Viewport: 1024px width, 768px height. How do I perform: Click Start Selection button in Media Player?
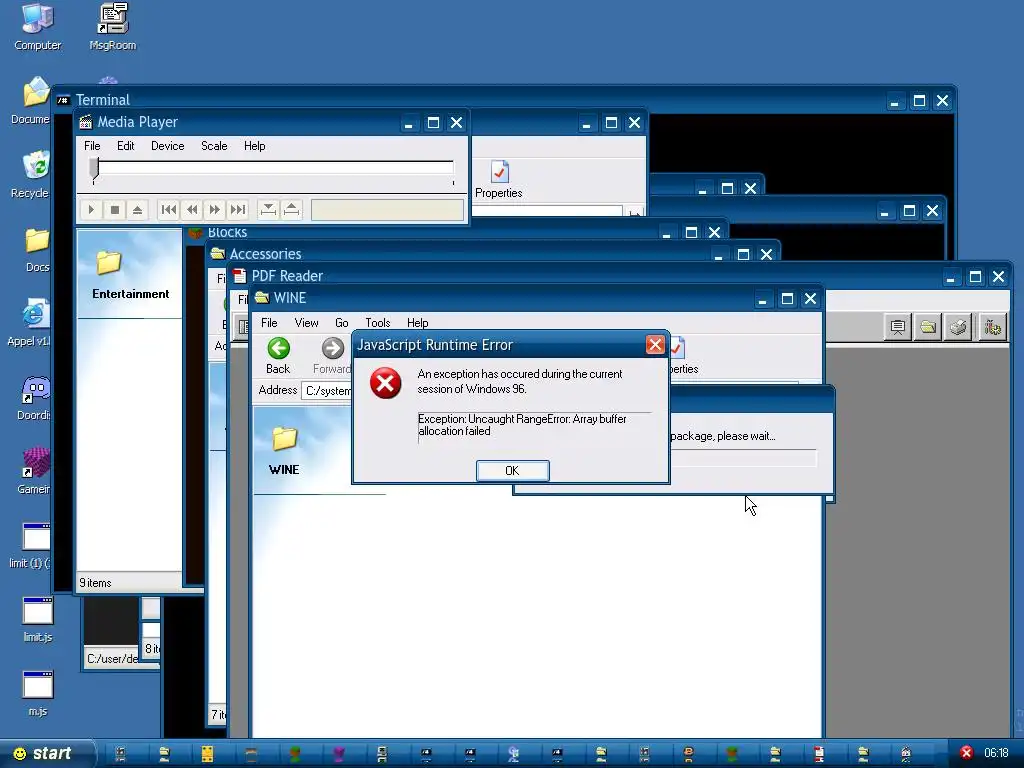[x=268, y=210]
